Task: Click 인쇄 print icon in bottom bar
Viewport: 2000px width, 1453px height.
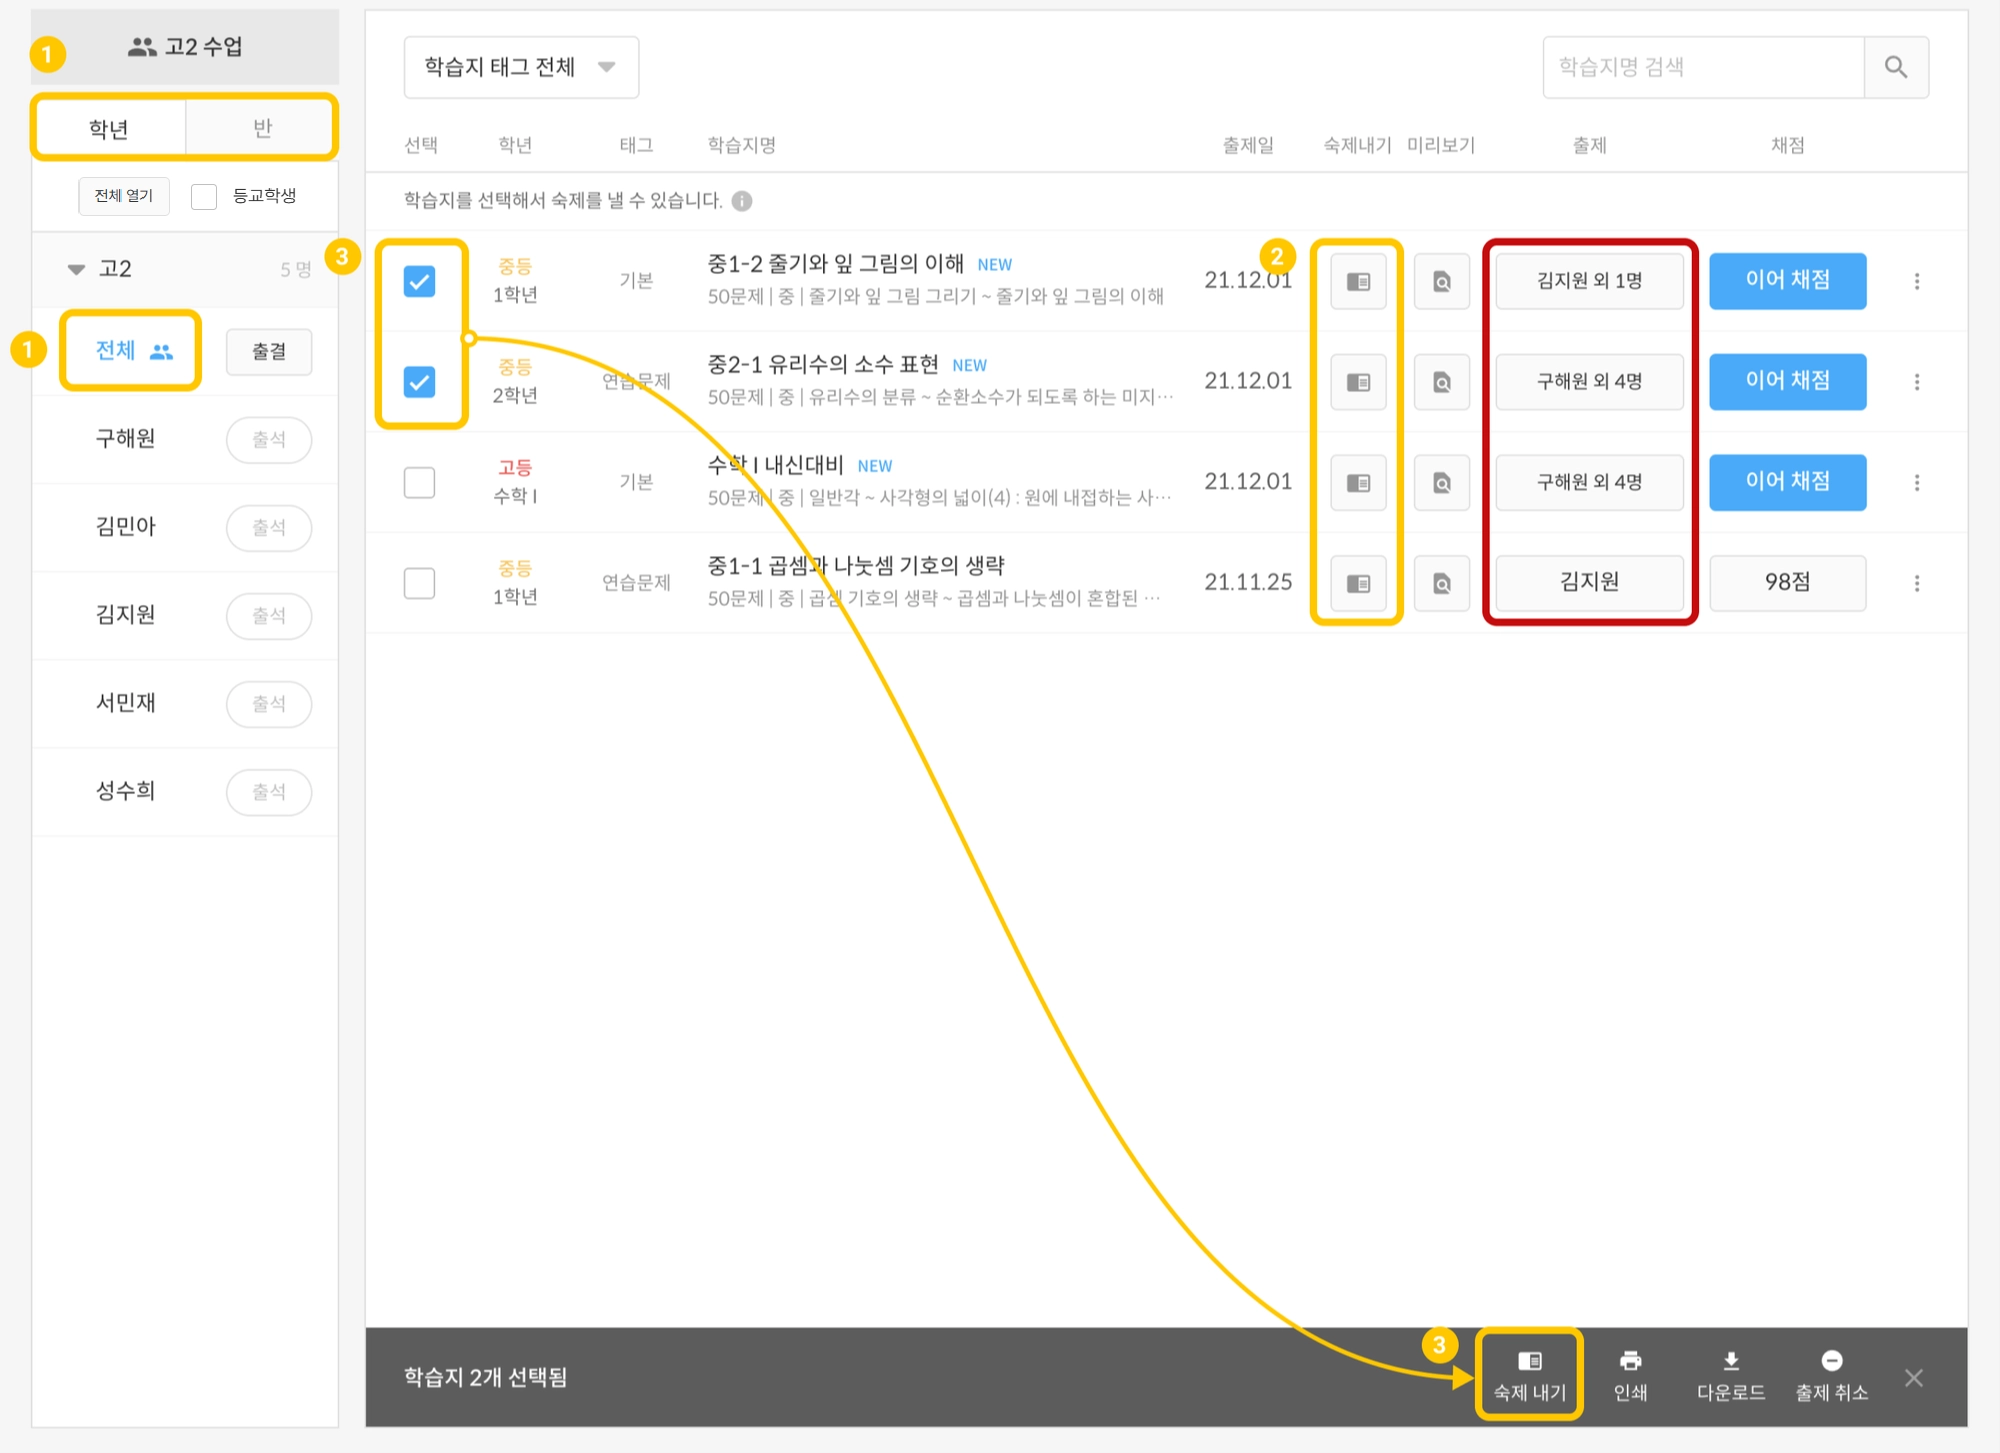Action: (1630, 1361)
